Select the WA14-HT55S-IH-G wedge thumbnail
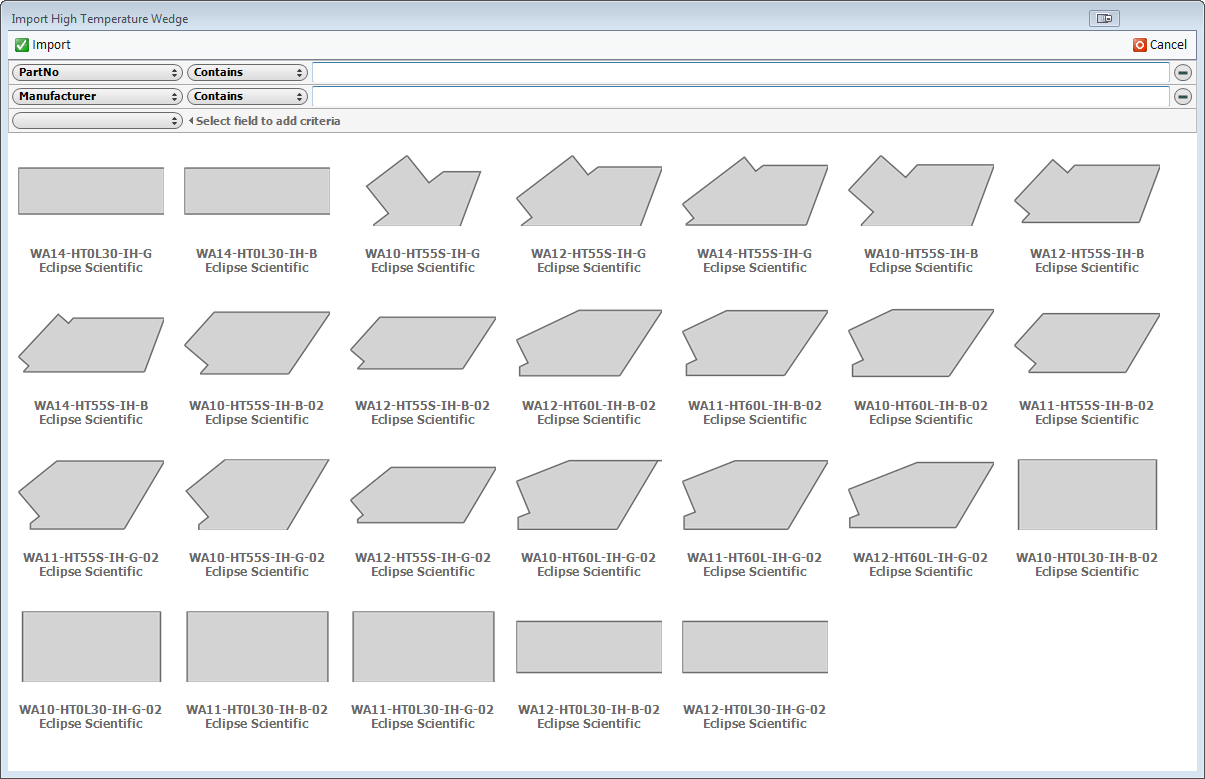The image size is (1205, 779). tap(755, 190)
